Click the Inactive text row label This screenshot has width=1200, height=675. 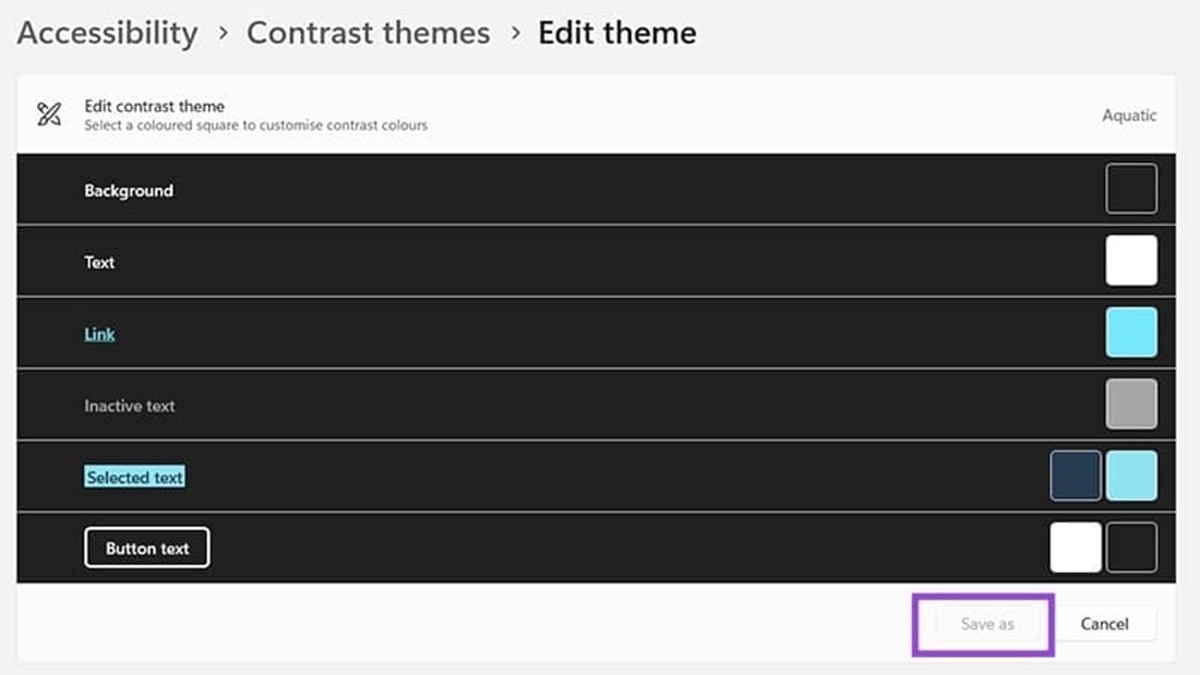point(129,406)
